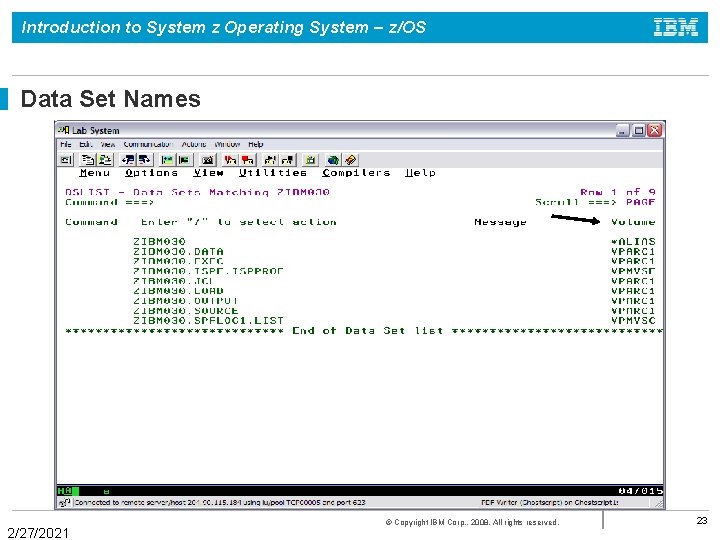
Task: Click the Print Screen toolbar icon
Action: click(x=66, y=160)
